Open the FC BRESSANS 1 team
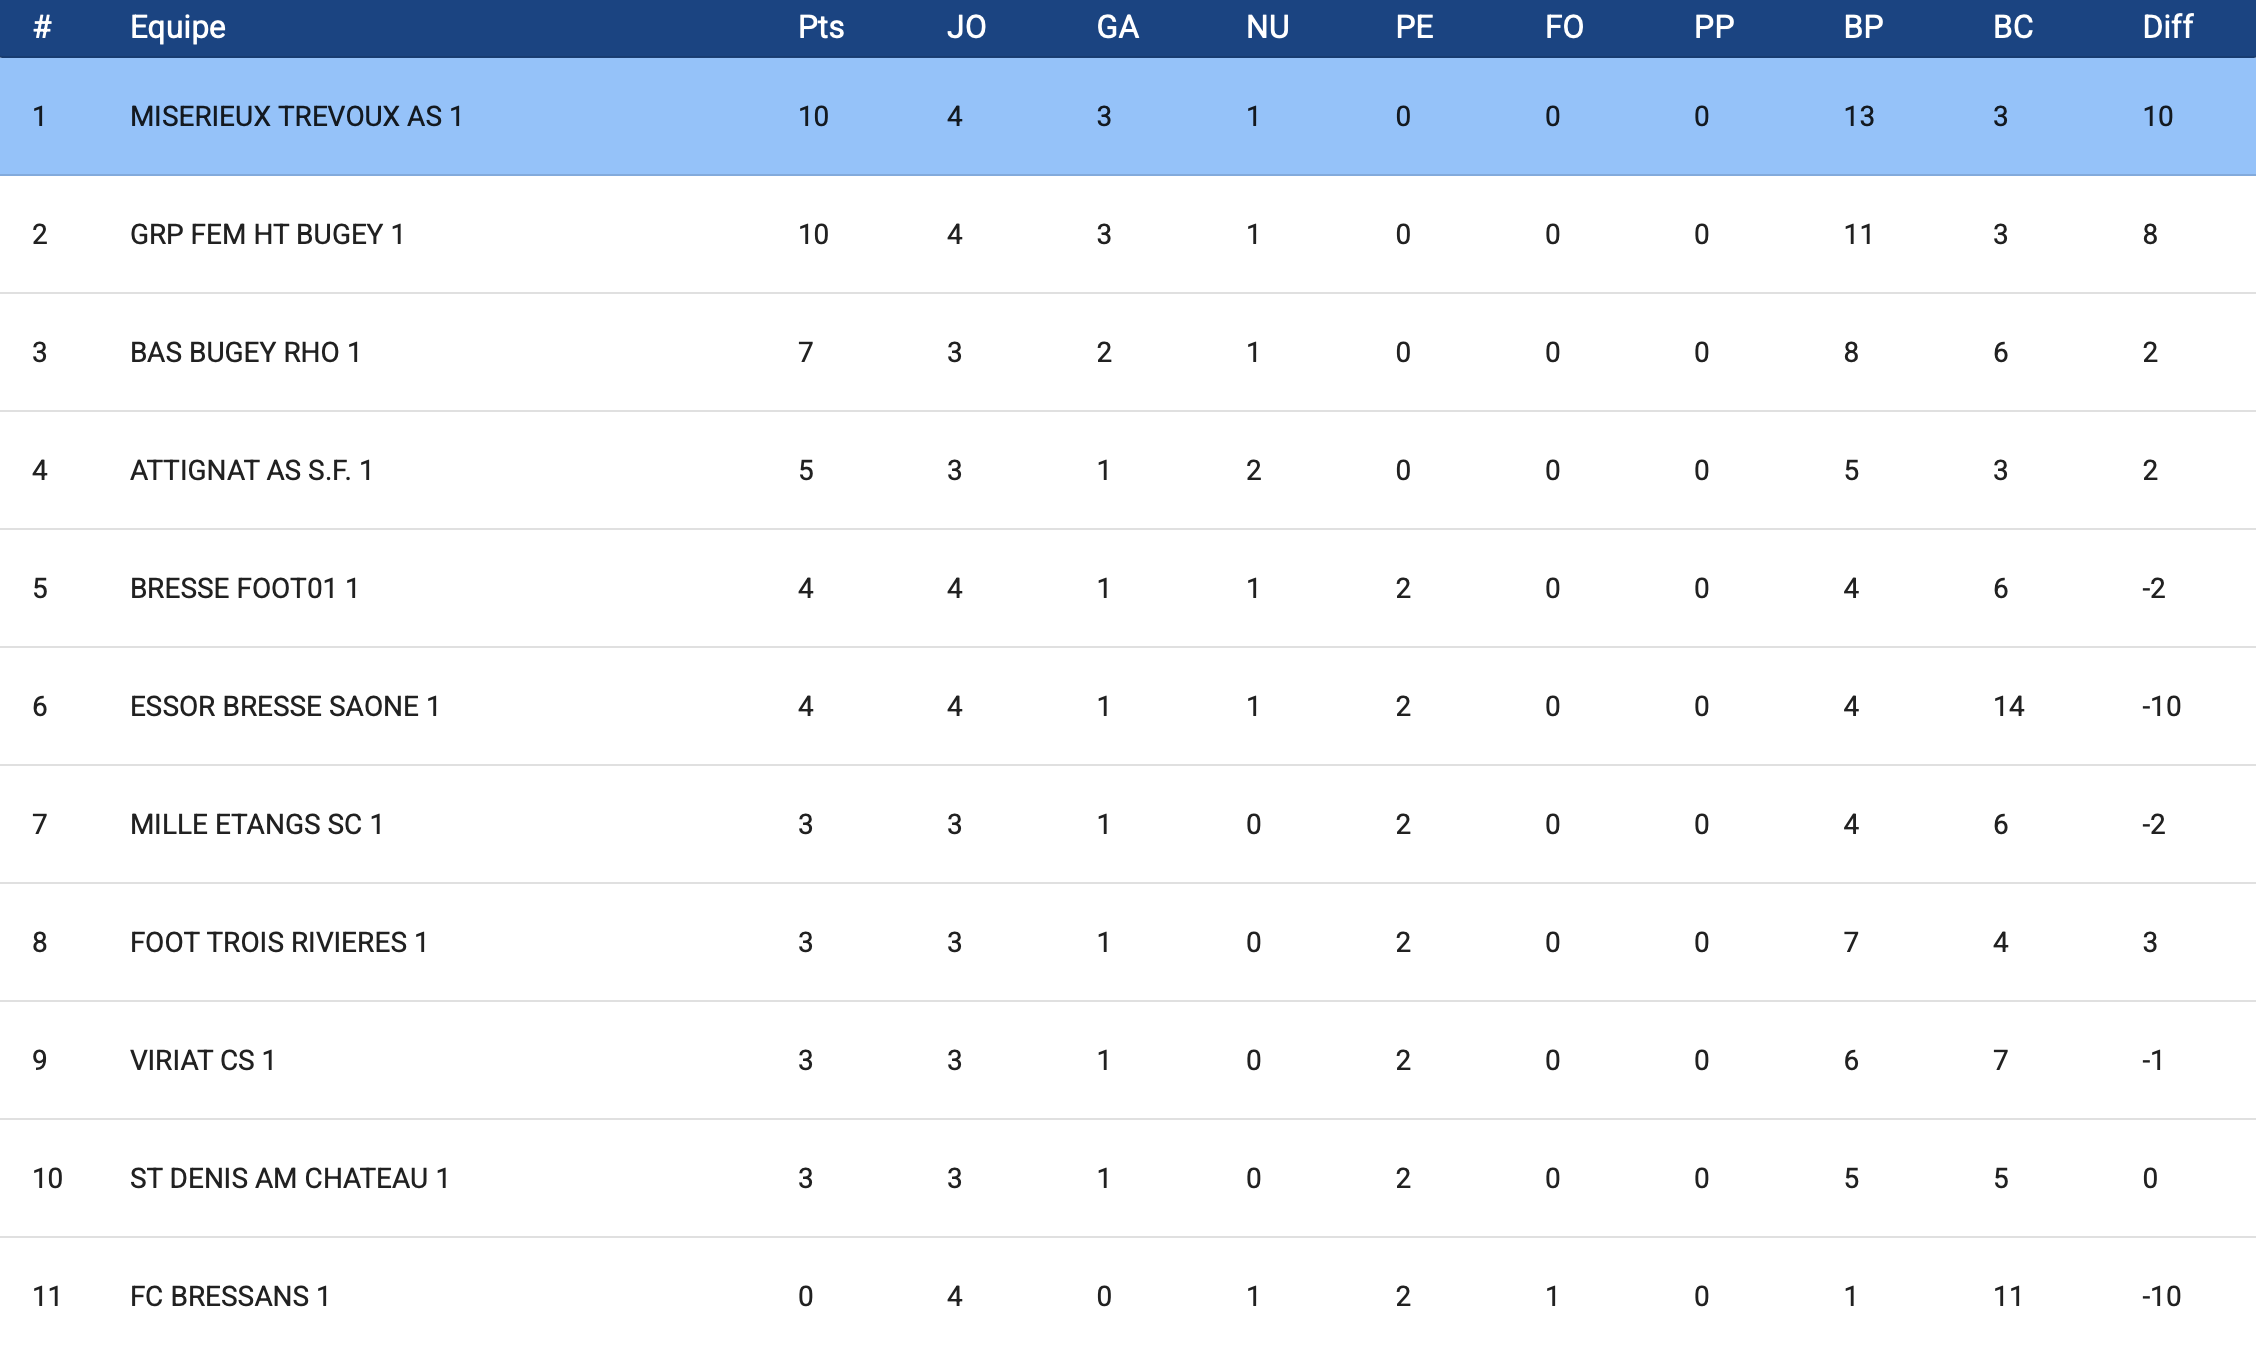 point(230,1297)
